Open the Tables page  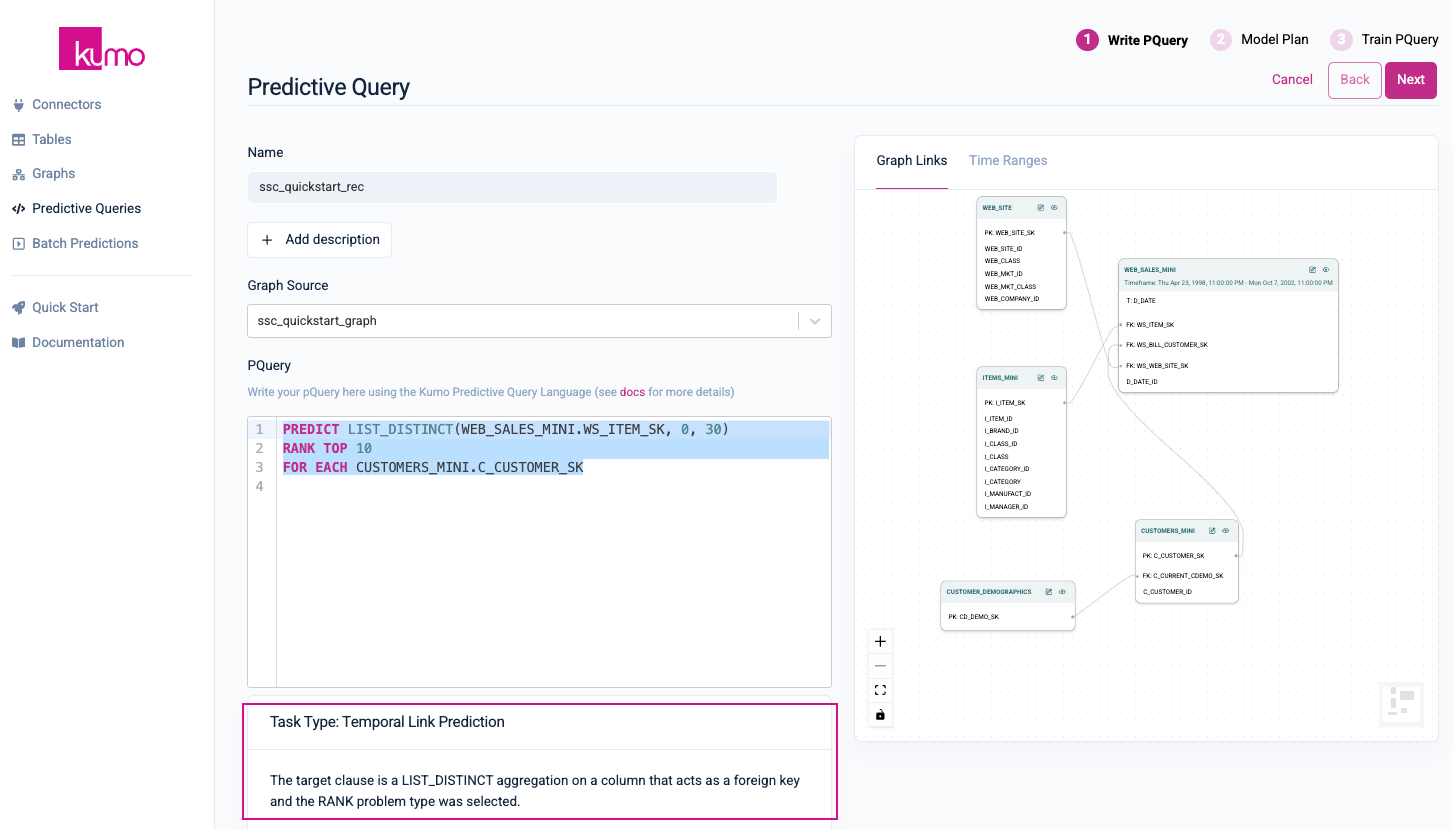(52, 139)
